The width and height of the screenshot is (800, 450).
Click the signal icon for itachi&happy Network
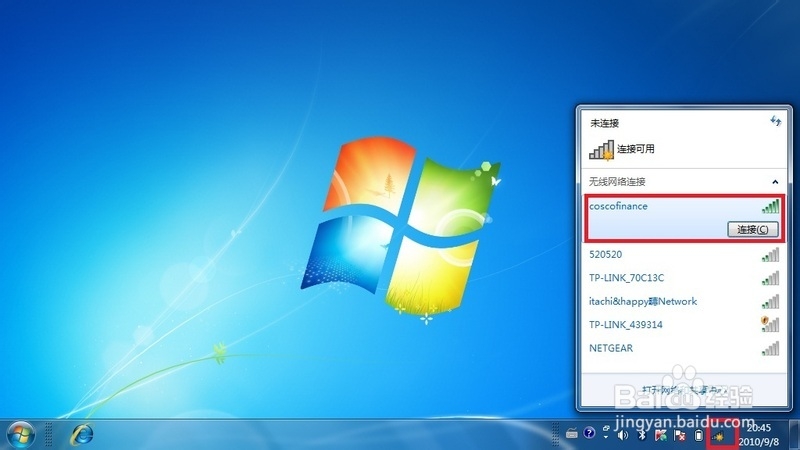pyautogui.click(x=770, y=302)
